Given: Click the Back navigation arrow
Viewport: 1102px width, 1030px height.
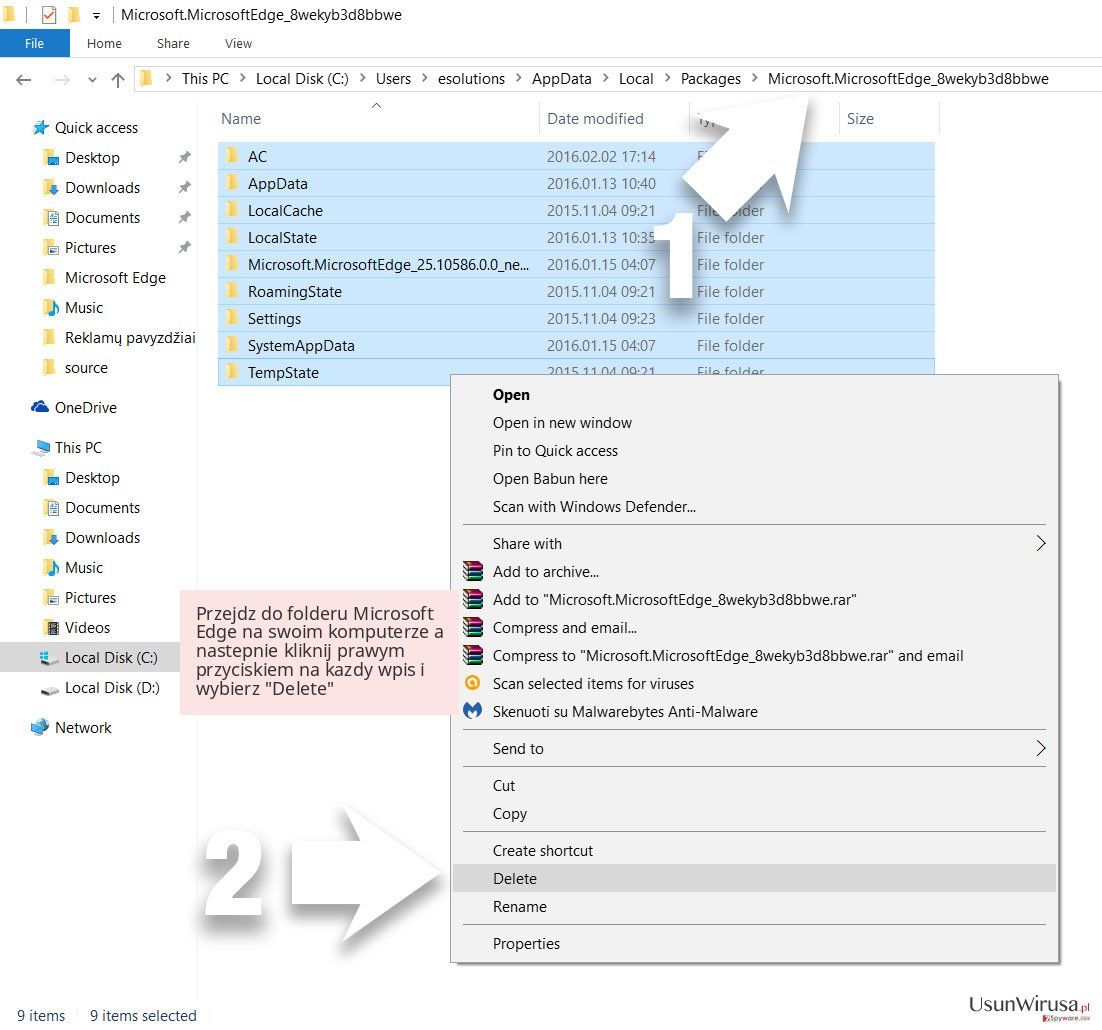Looking at the screenshot, I should pyautogui.click(x=24, y=79).
